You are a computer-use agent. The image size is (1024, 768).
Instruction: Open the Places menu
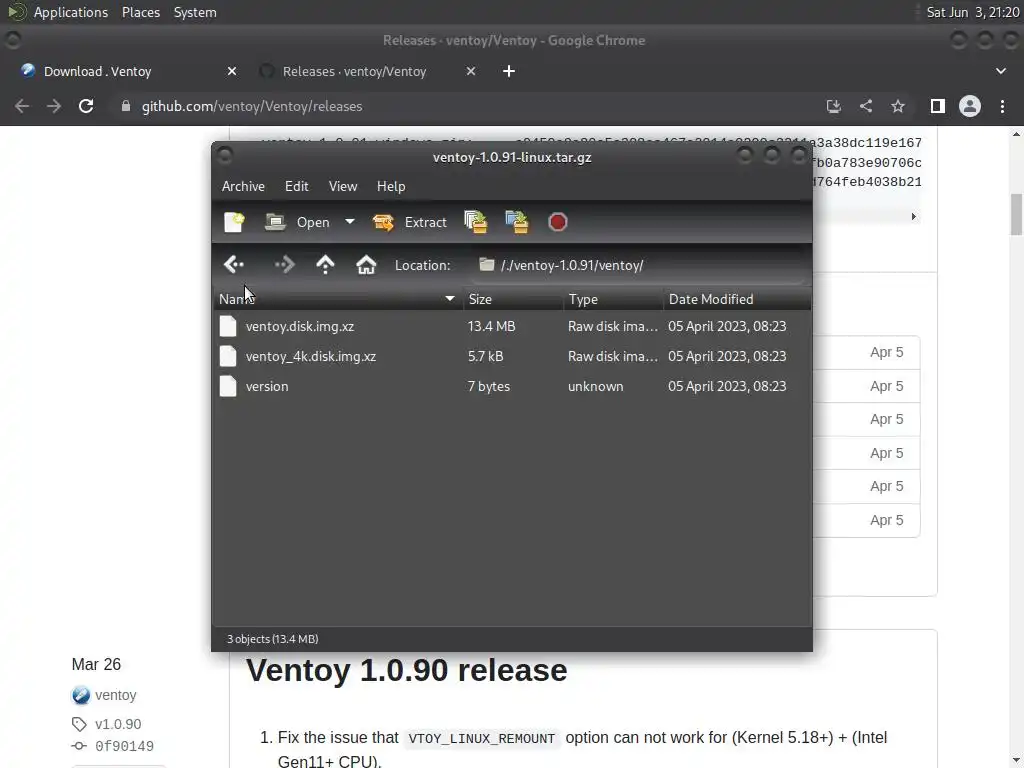click(x=140, y=12)
